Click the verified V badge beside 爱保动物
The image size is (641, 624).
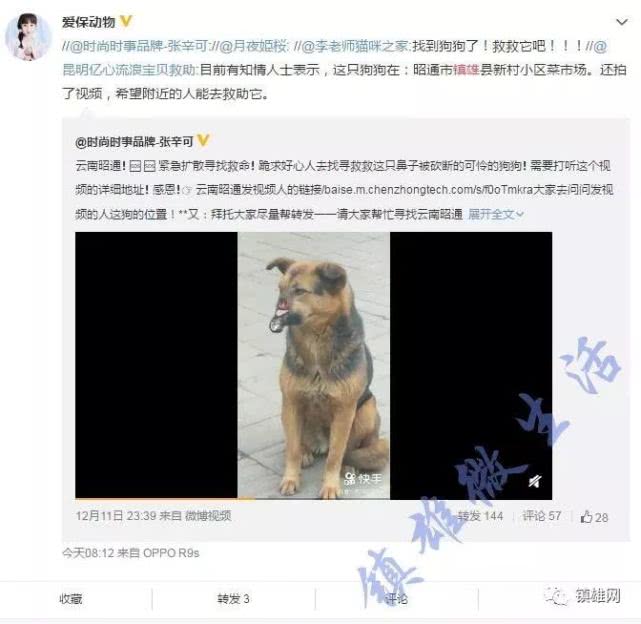click(x=126, y=21)
